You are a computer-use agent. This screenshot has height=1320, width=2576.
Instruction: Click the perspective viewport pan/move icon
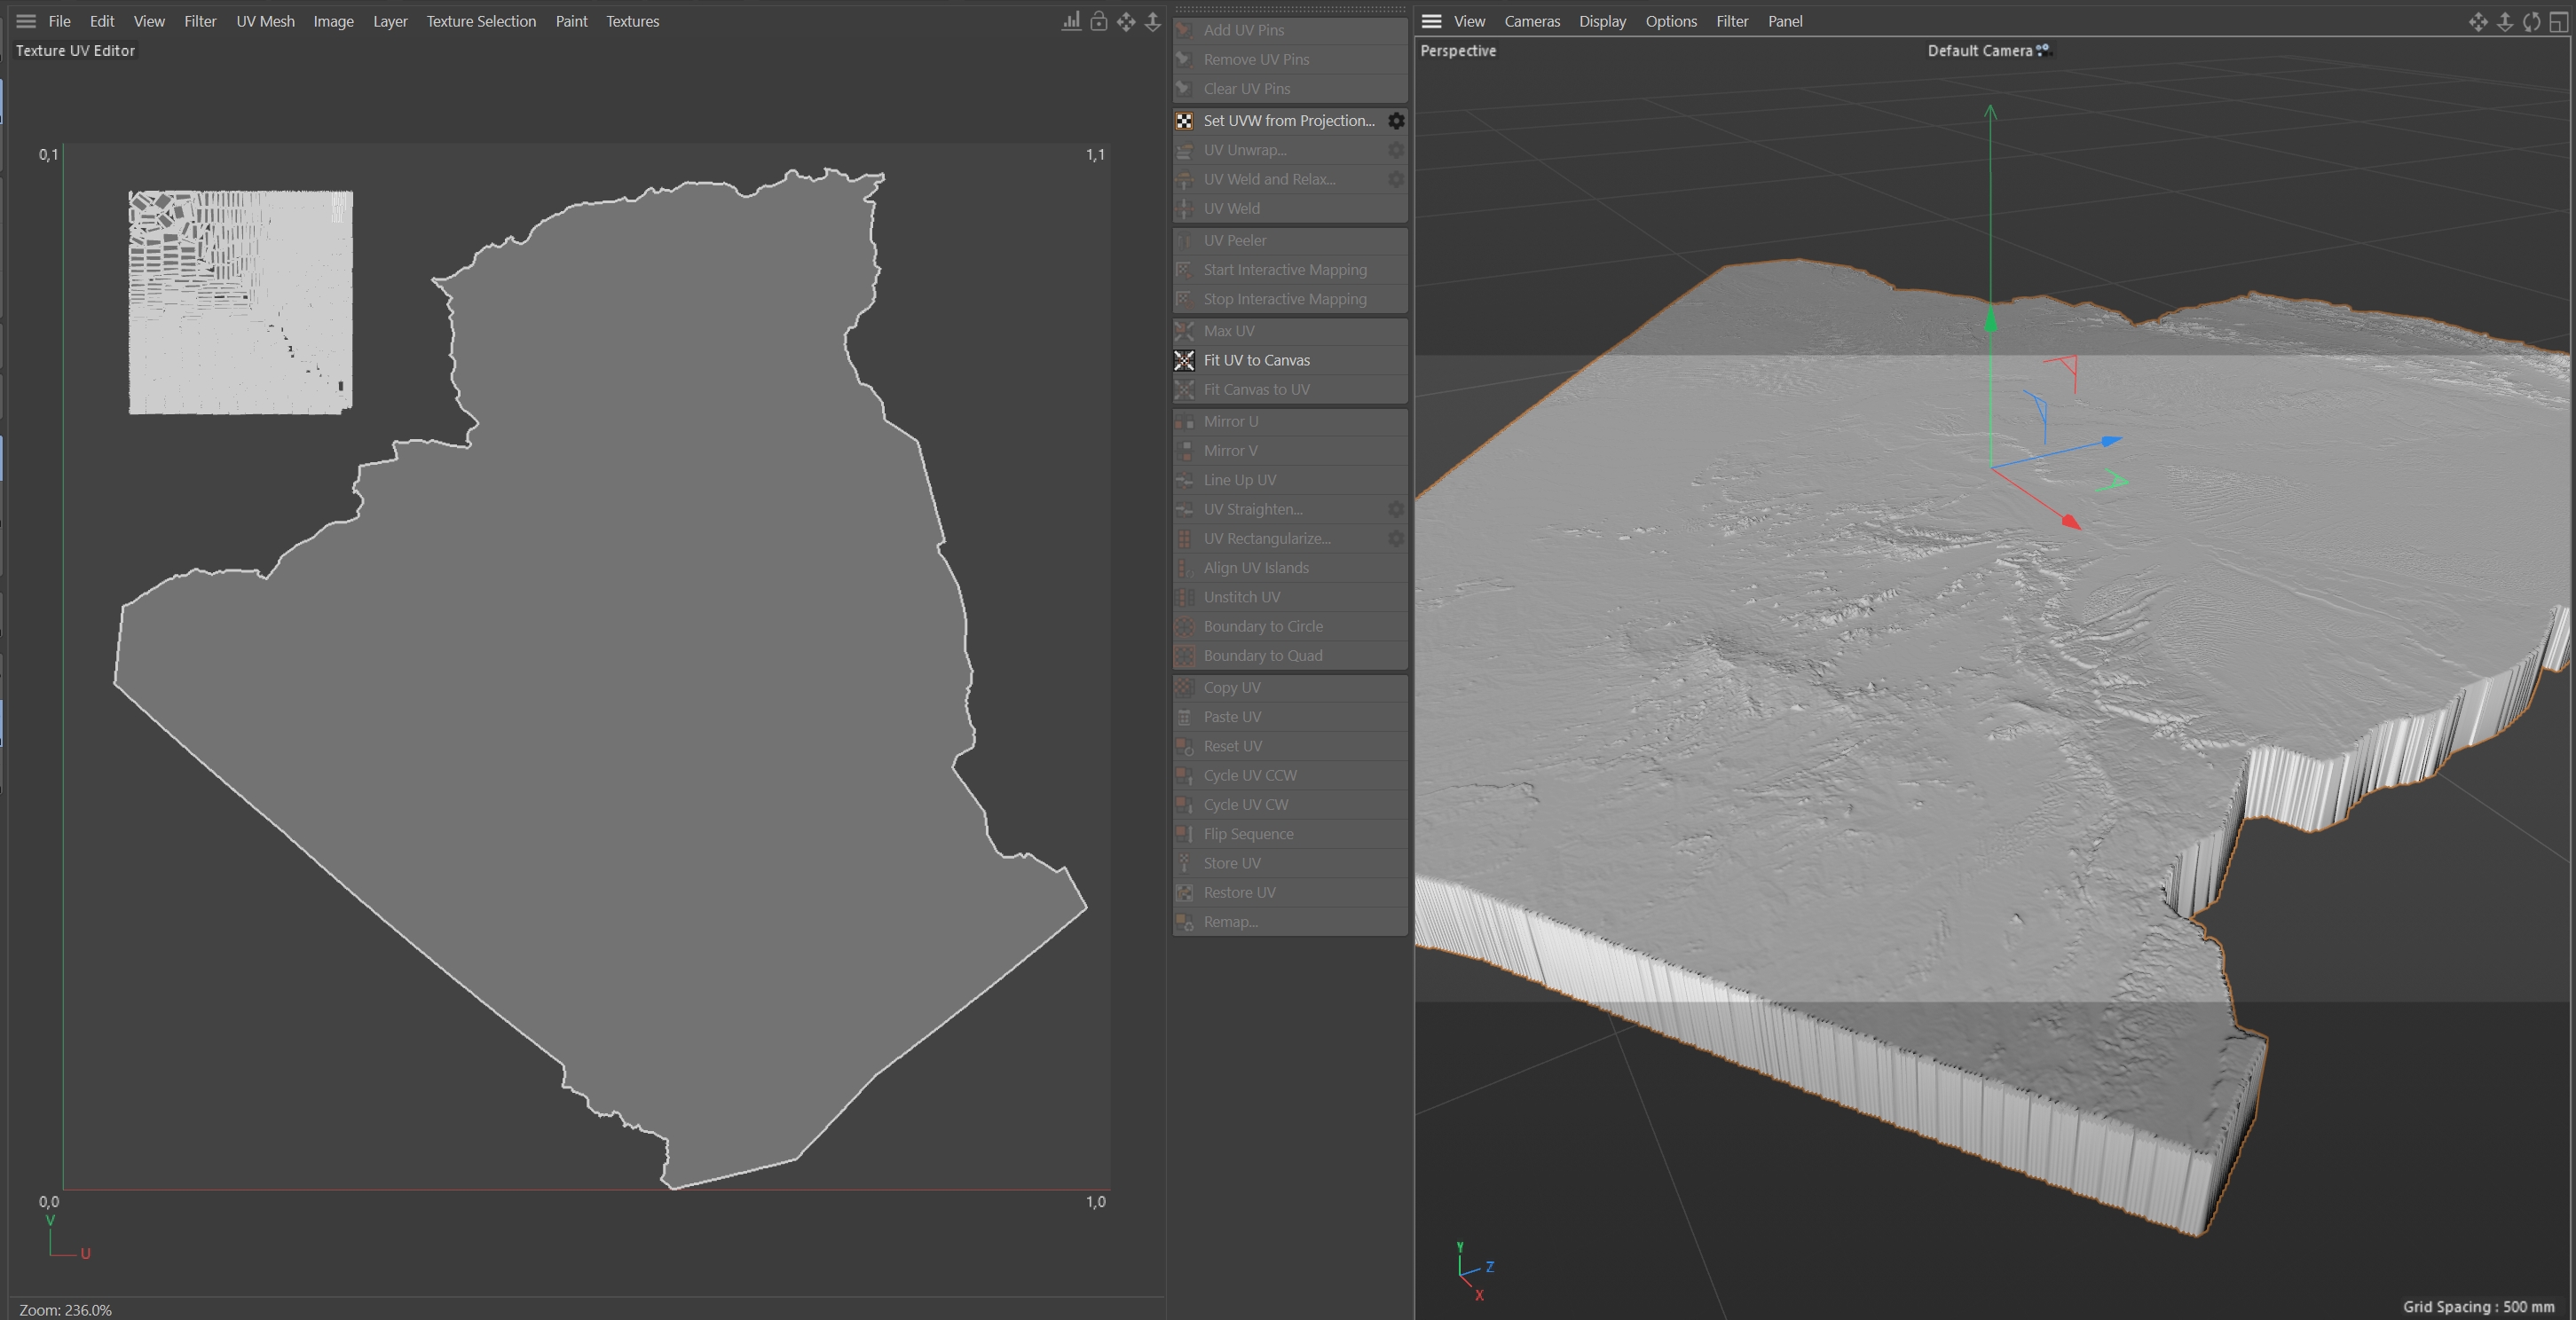(2478, 21)
